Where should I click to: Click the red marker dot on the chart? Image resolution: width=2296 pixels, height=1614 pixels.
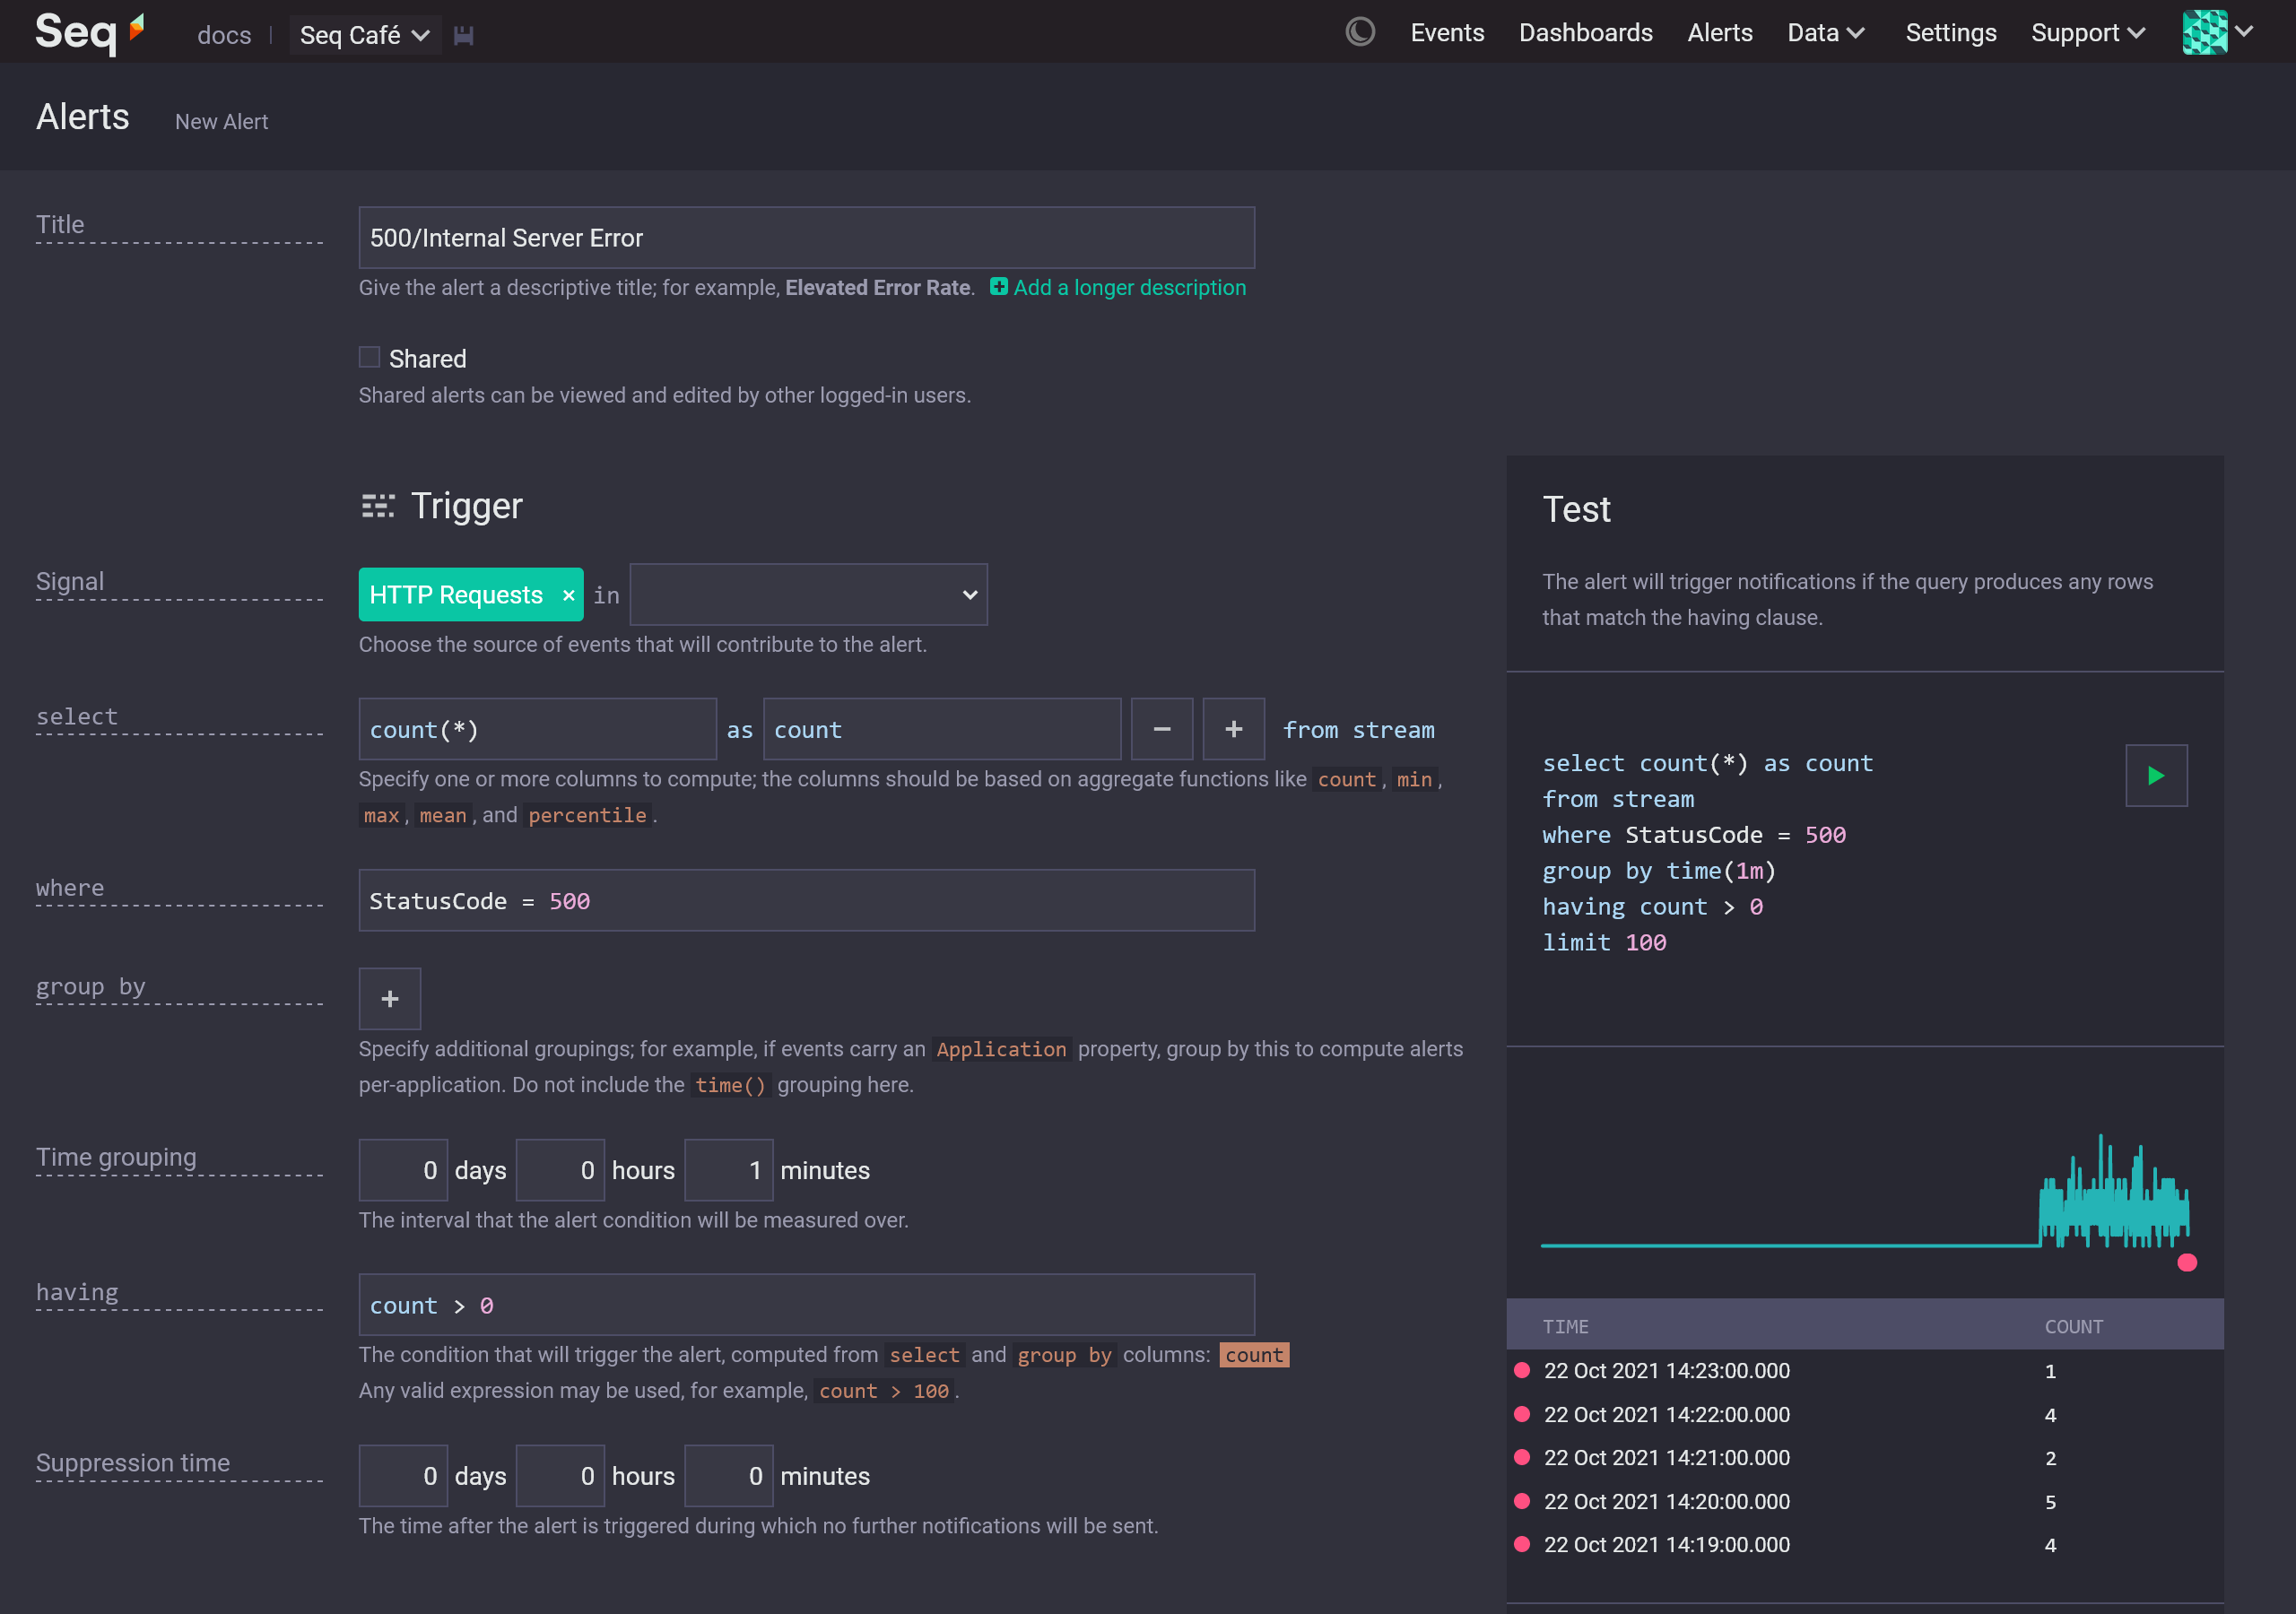tap(2187, 1262)
